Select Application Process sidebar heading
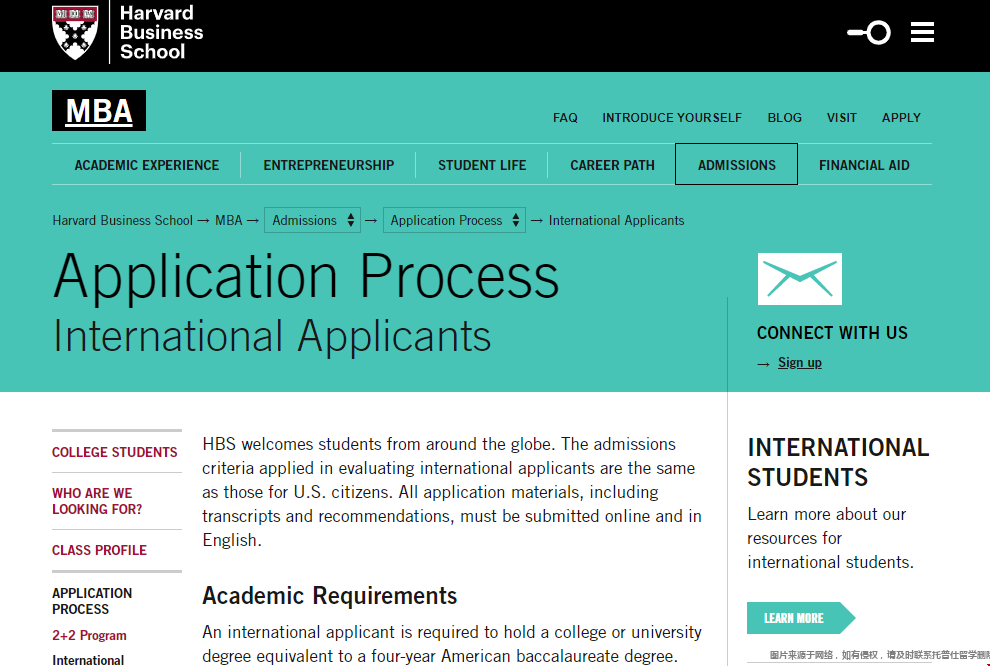 point(92,601)
